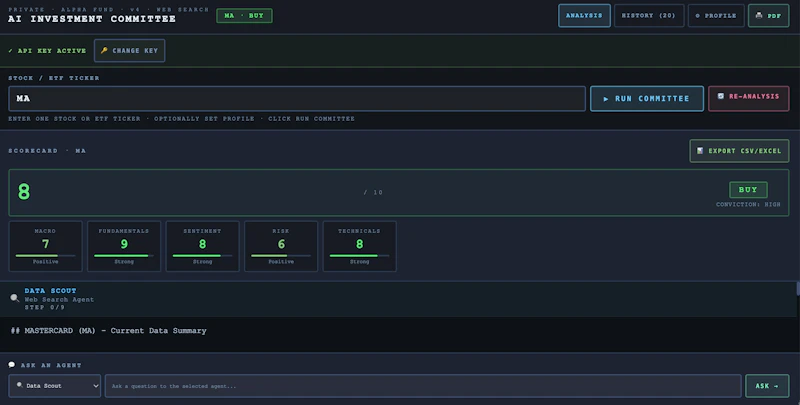This screenshot has width=800, height=405.
Task: Click the Data Scout agent heading
Action: 51,291
